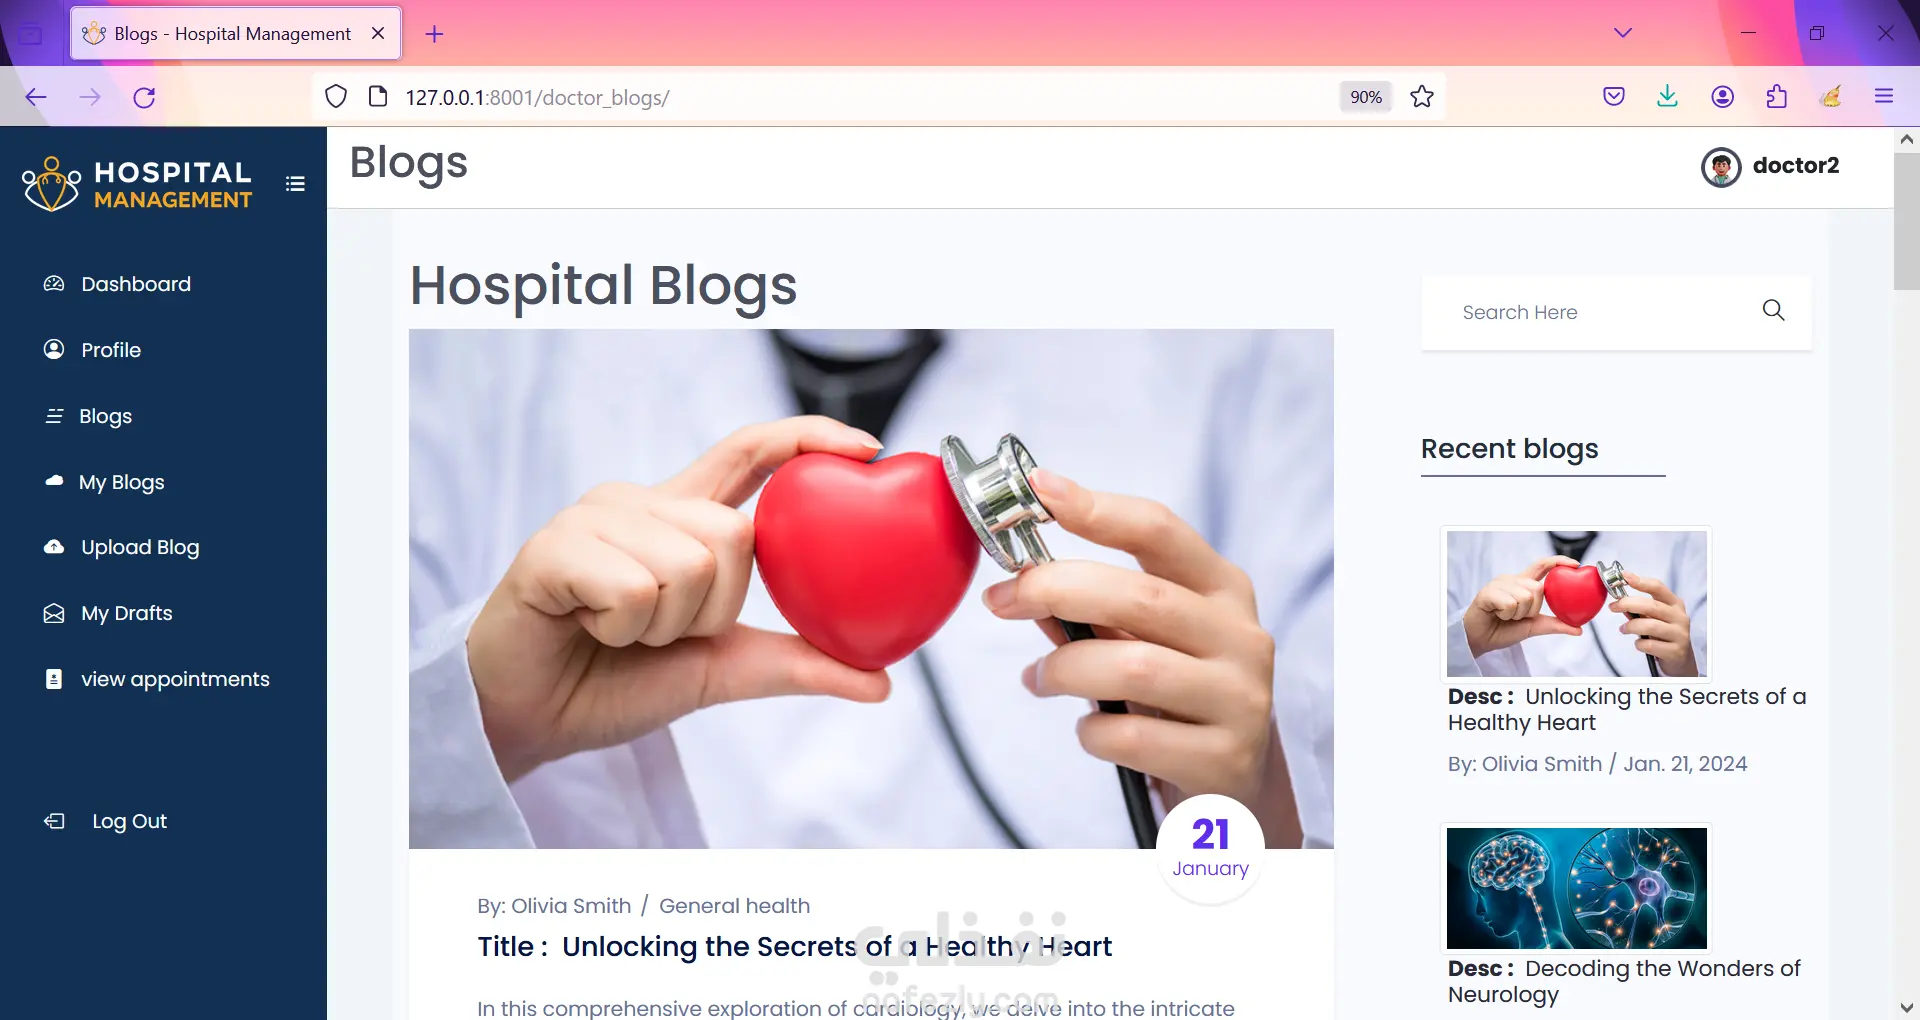This screenshot has height=1020, width=1920.
Task: Open Dashboard from the sidebar
Action: (x=117, y=284)
